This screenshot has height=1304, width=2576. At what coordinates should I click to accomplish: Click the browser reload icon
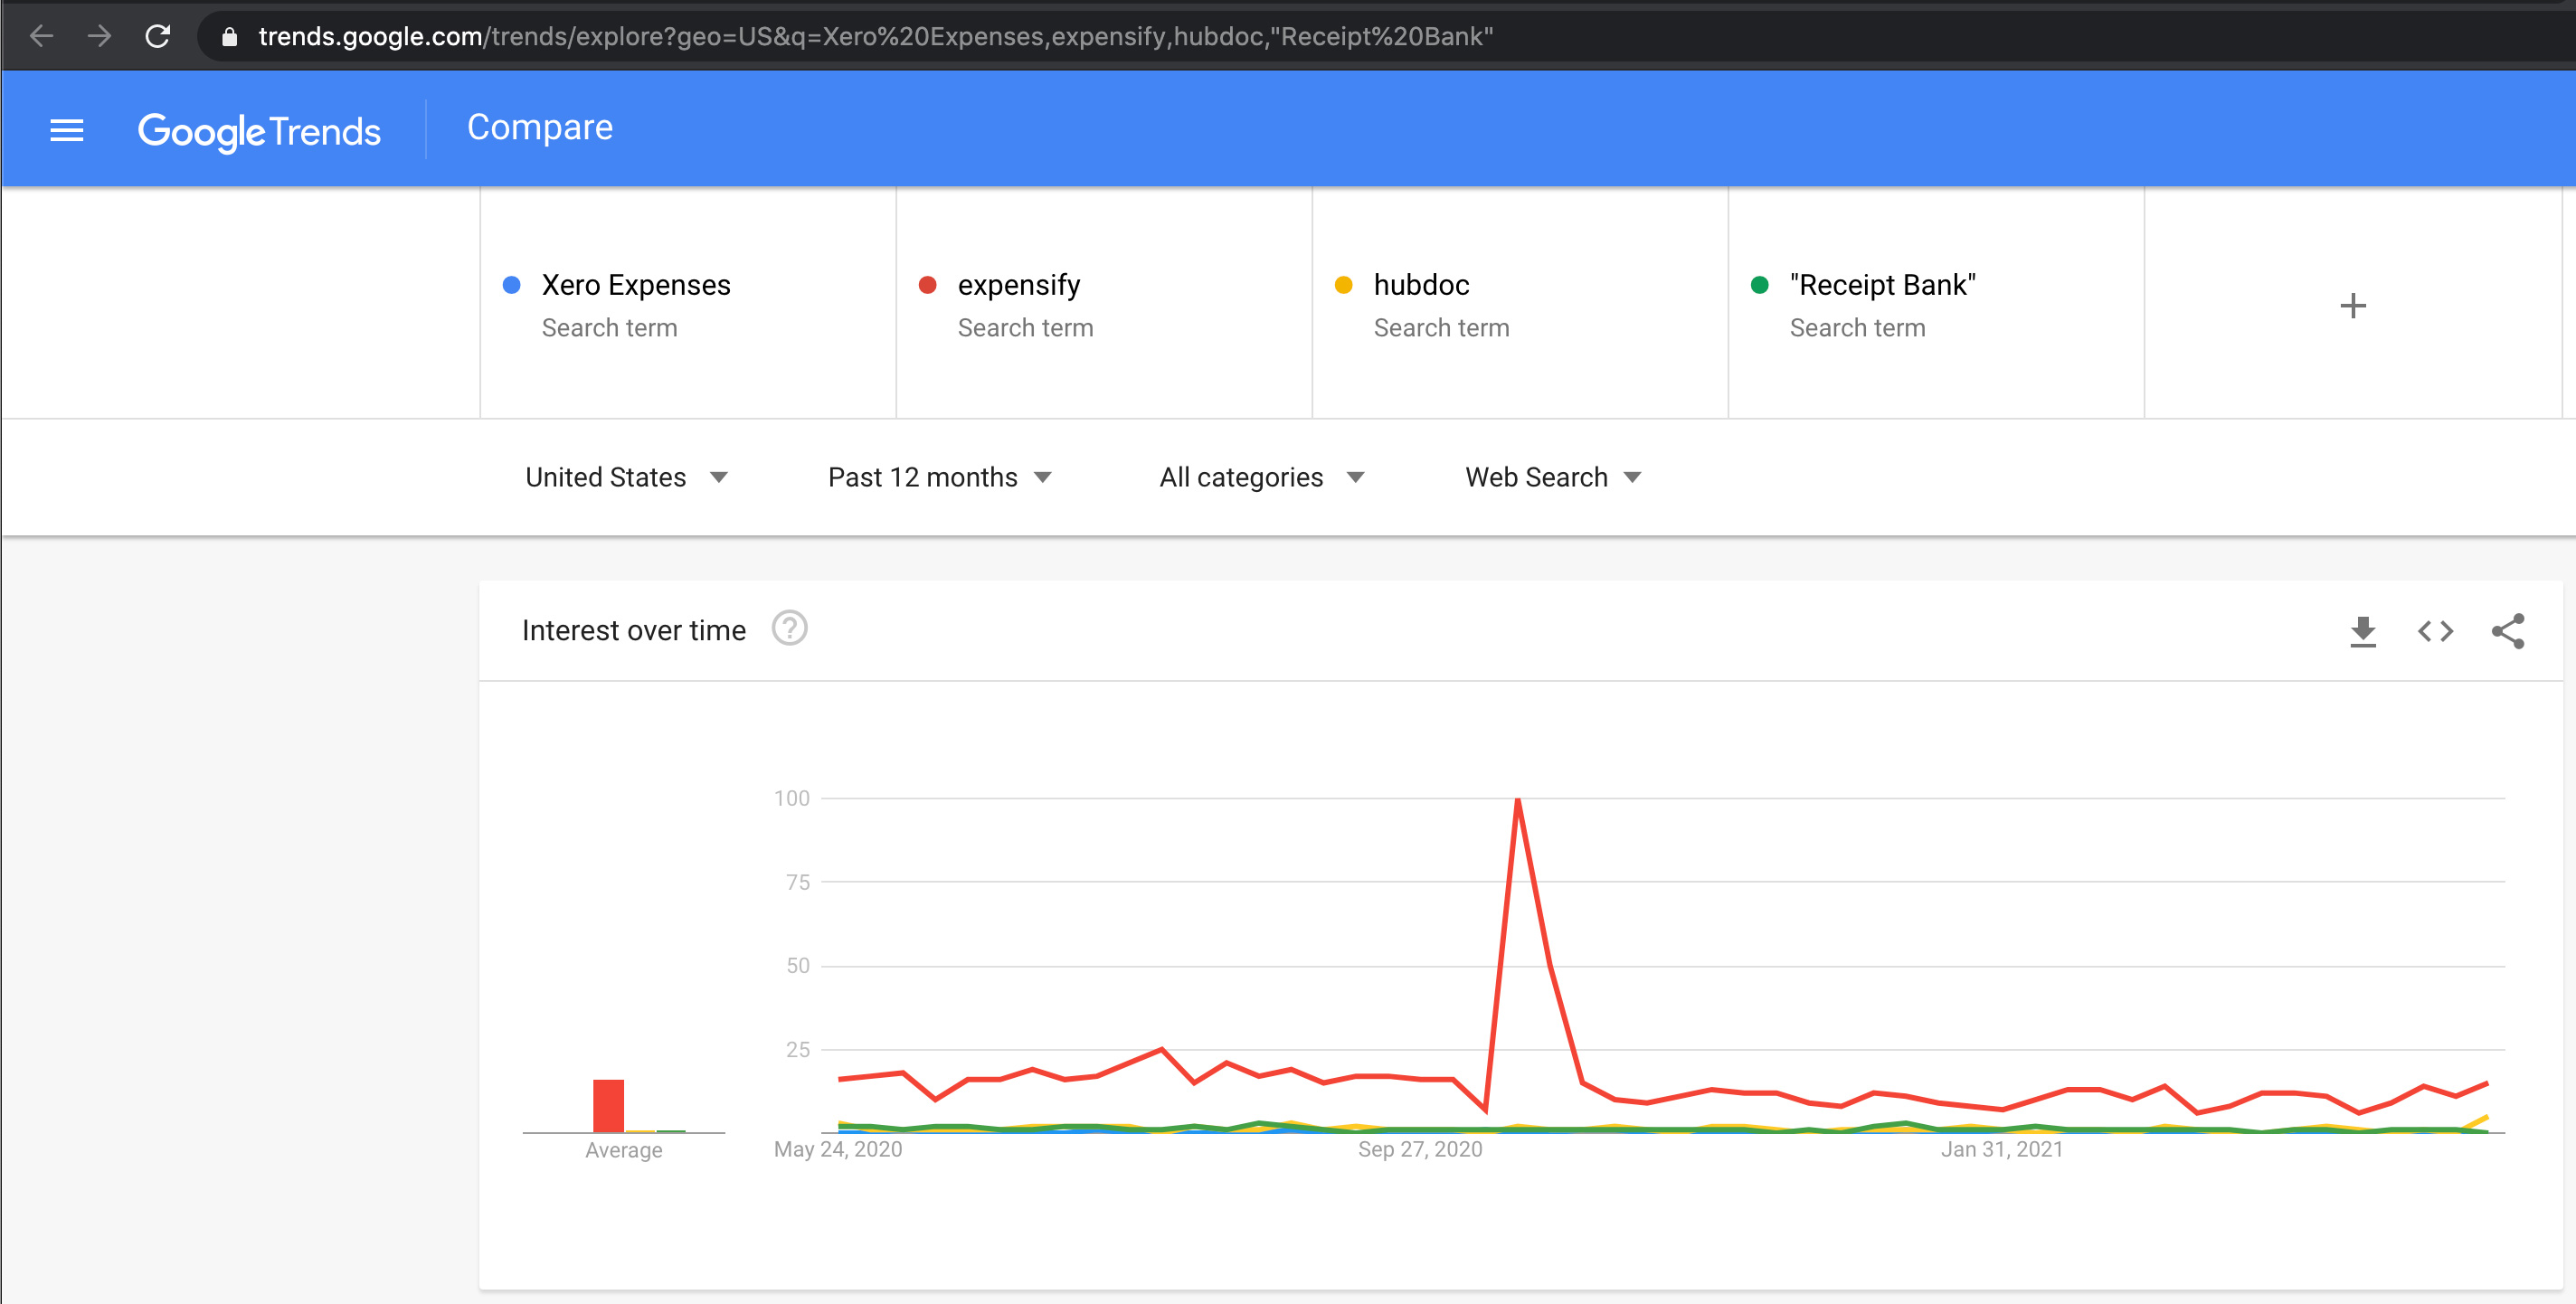[x=157, y=37]
